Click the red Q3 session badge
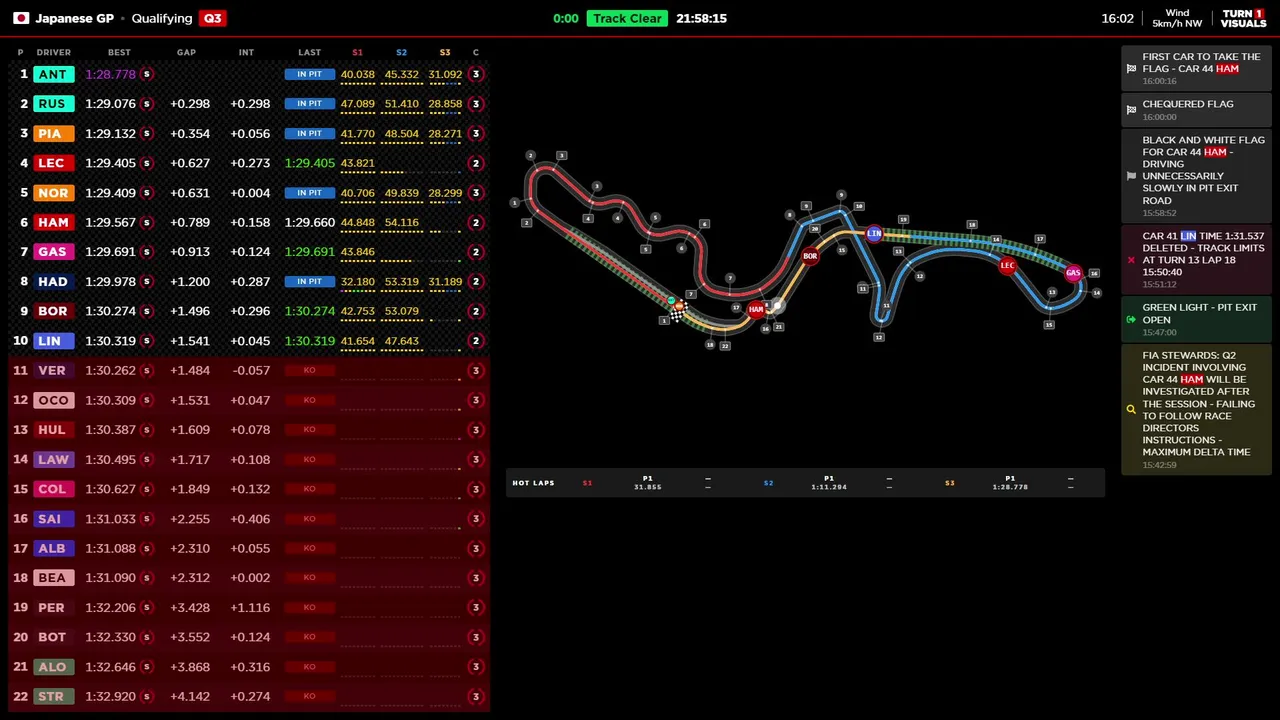 click(212, 18)
